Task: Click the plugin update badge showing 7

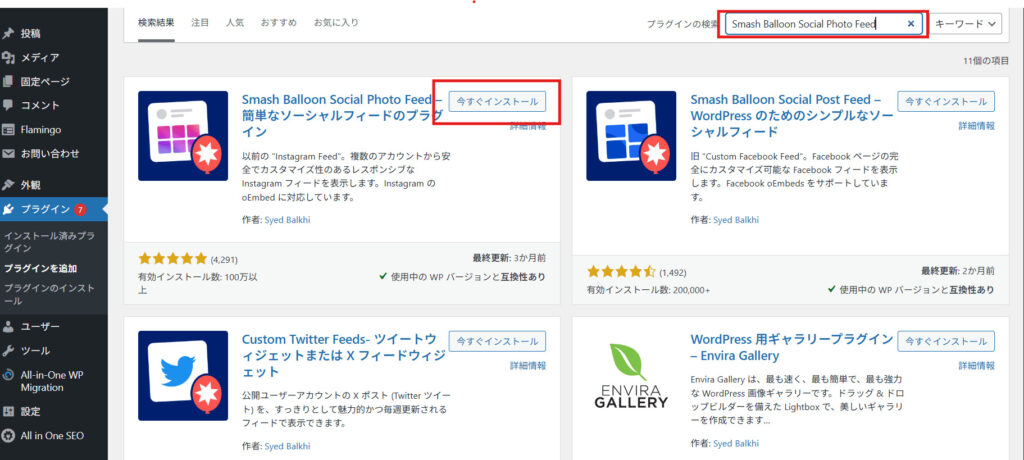Action: pyautogui.click(x=80, y=209)
